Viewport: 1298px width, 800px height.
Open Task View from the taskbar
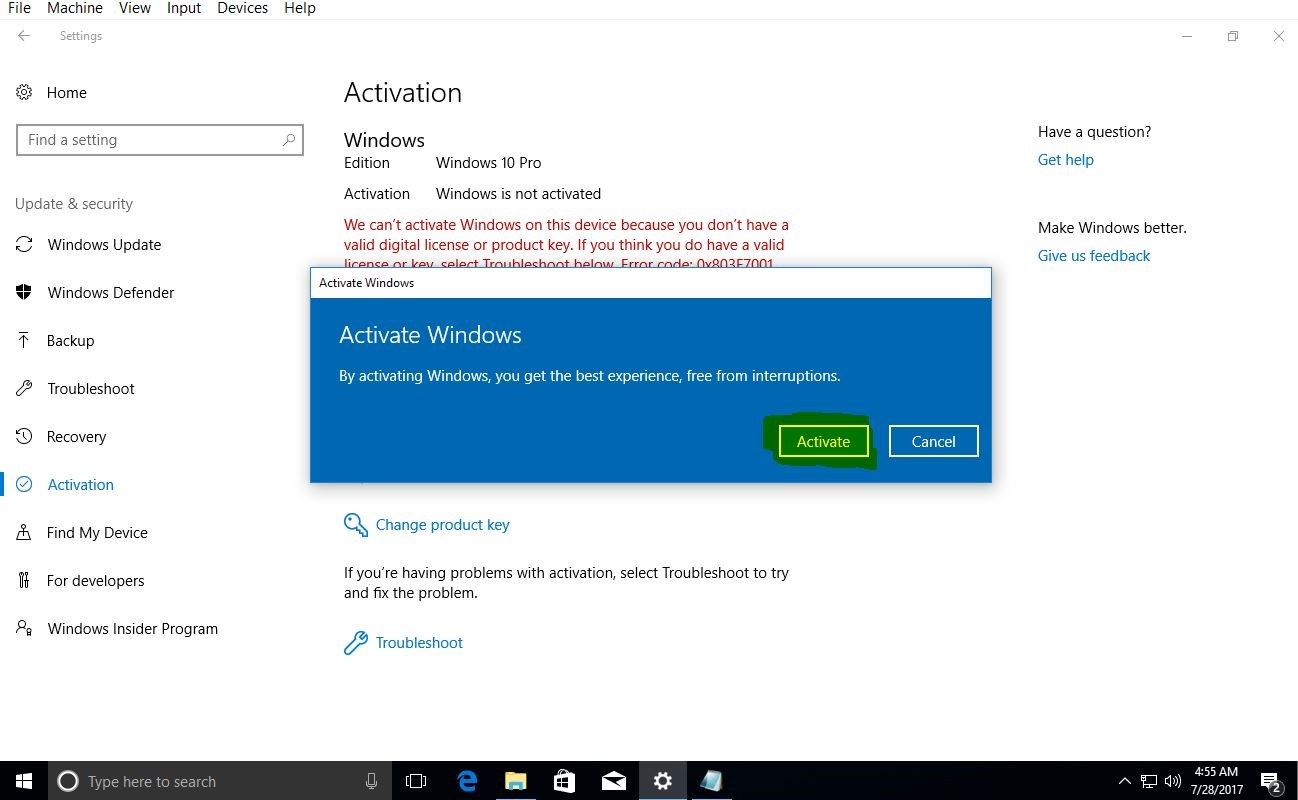(x=416, y=781)
